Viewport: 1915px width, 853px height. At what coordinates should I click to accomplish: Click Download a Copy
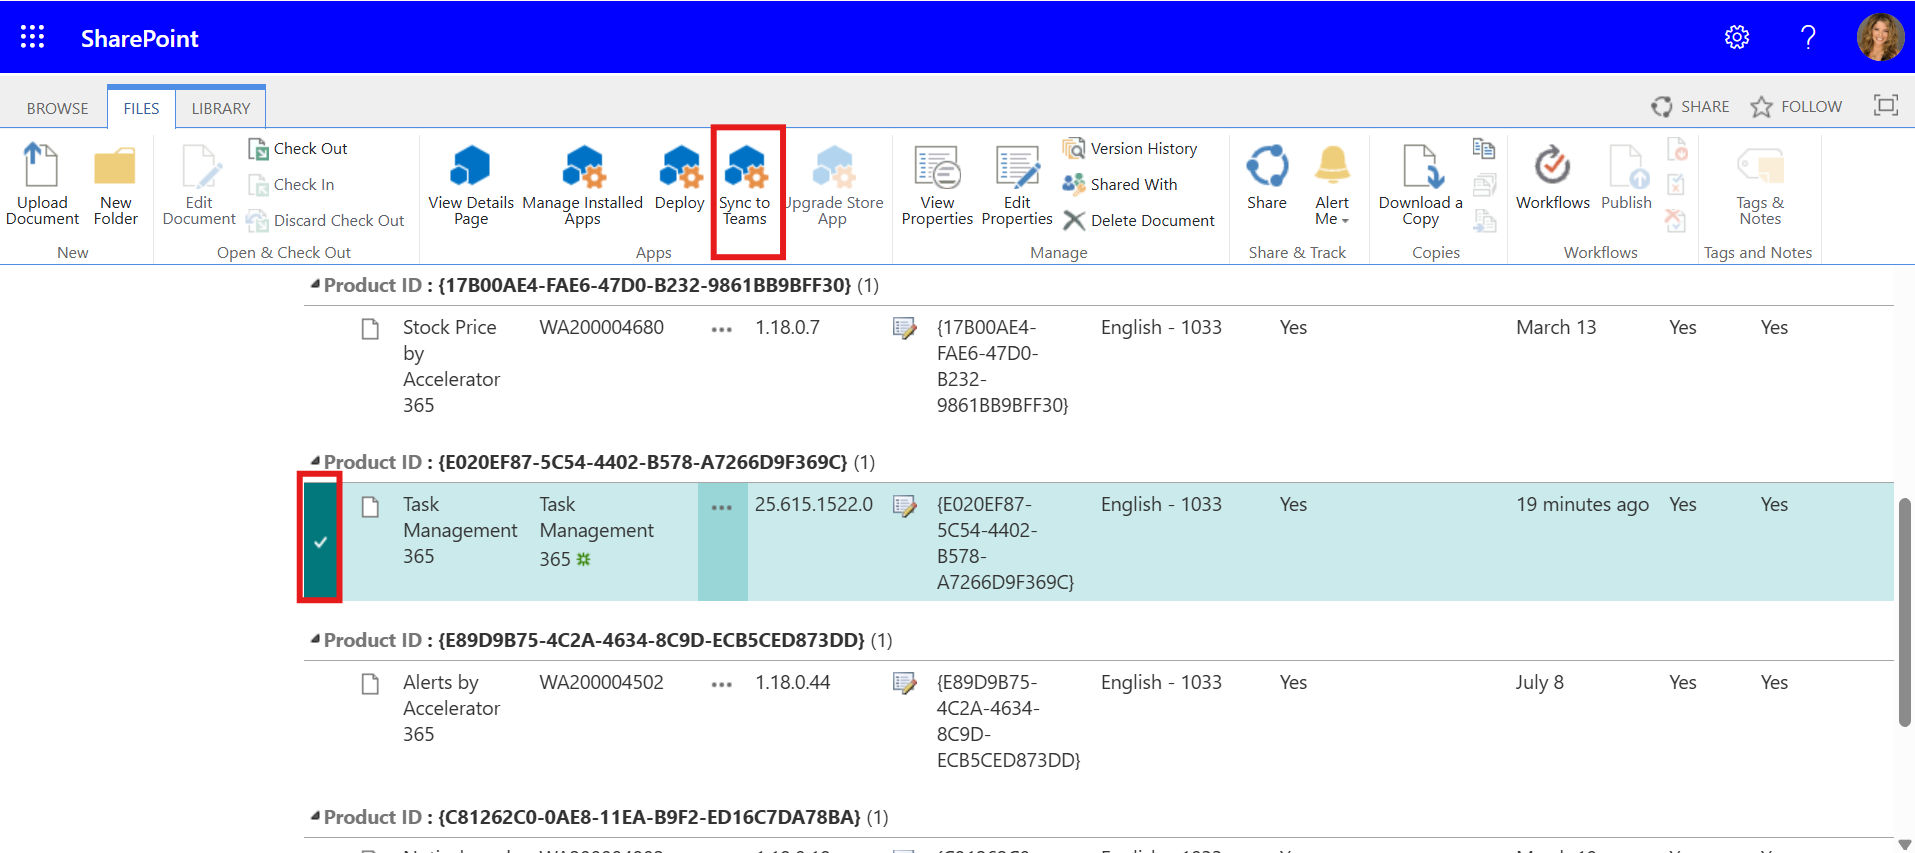pos(1420,185)
